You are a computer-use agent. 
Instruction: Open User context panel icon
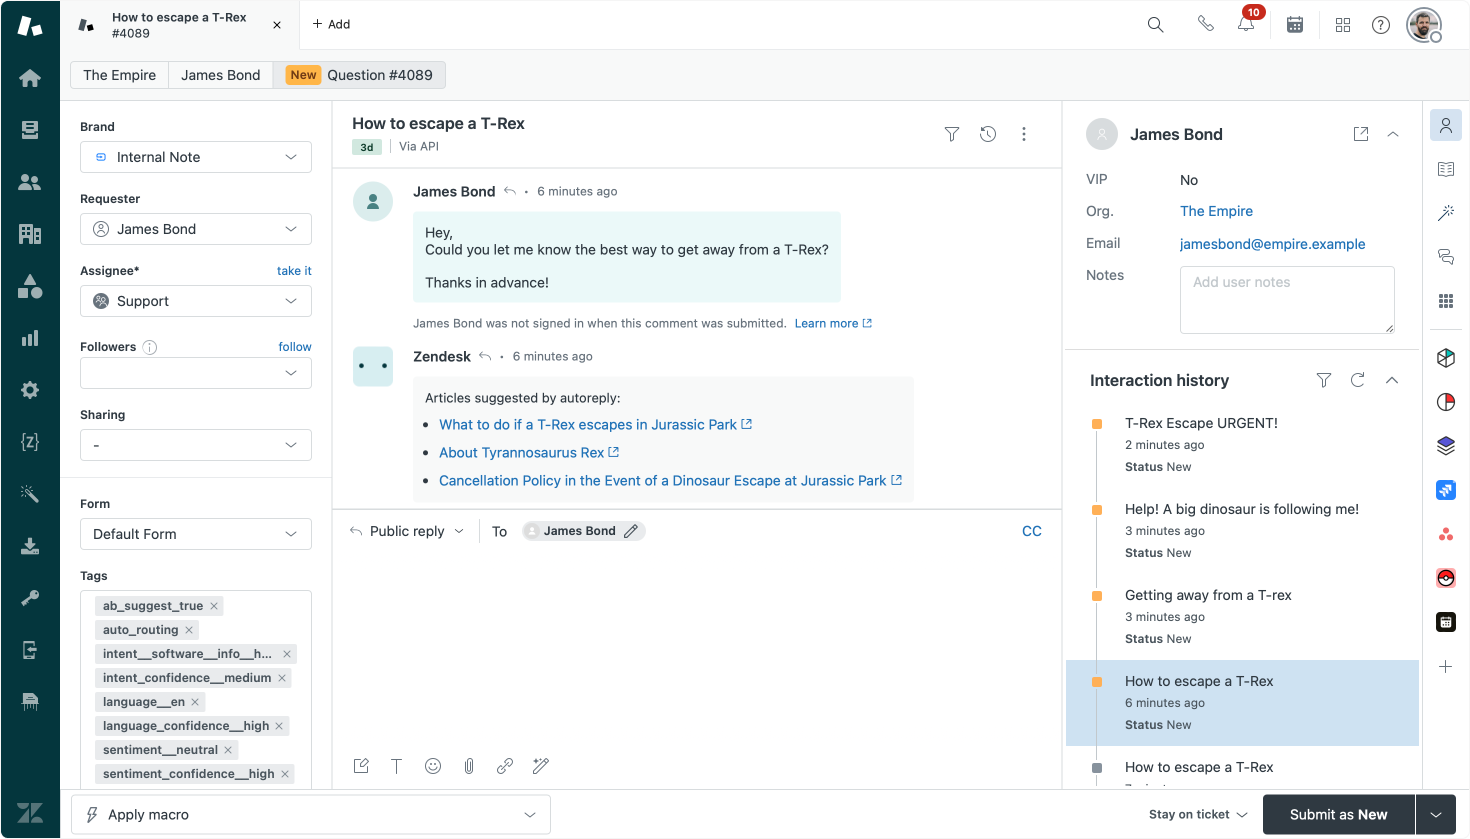tap(1446, 125)
